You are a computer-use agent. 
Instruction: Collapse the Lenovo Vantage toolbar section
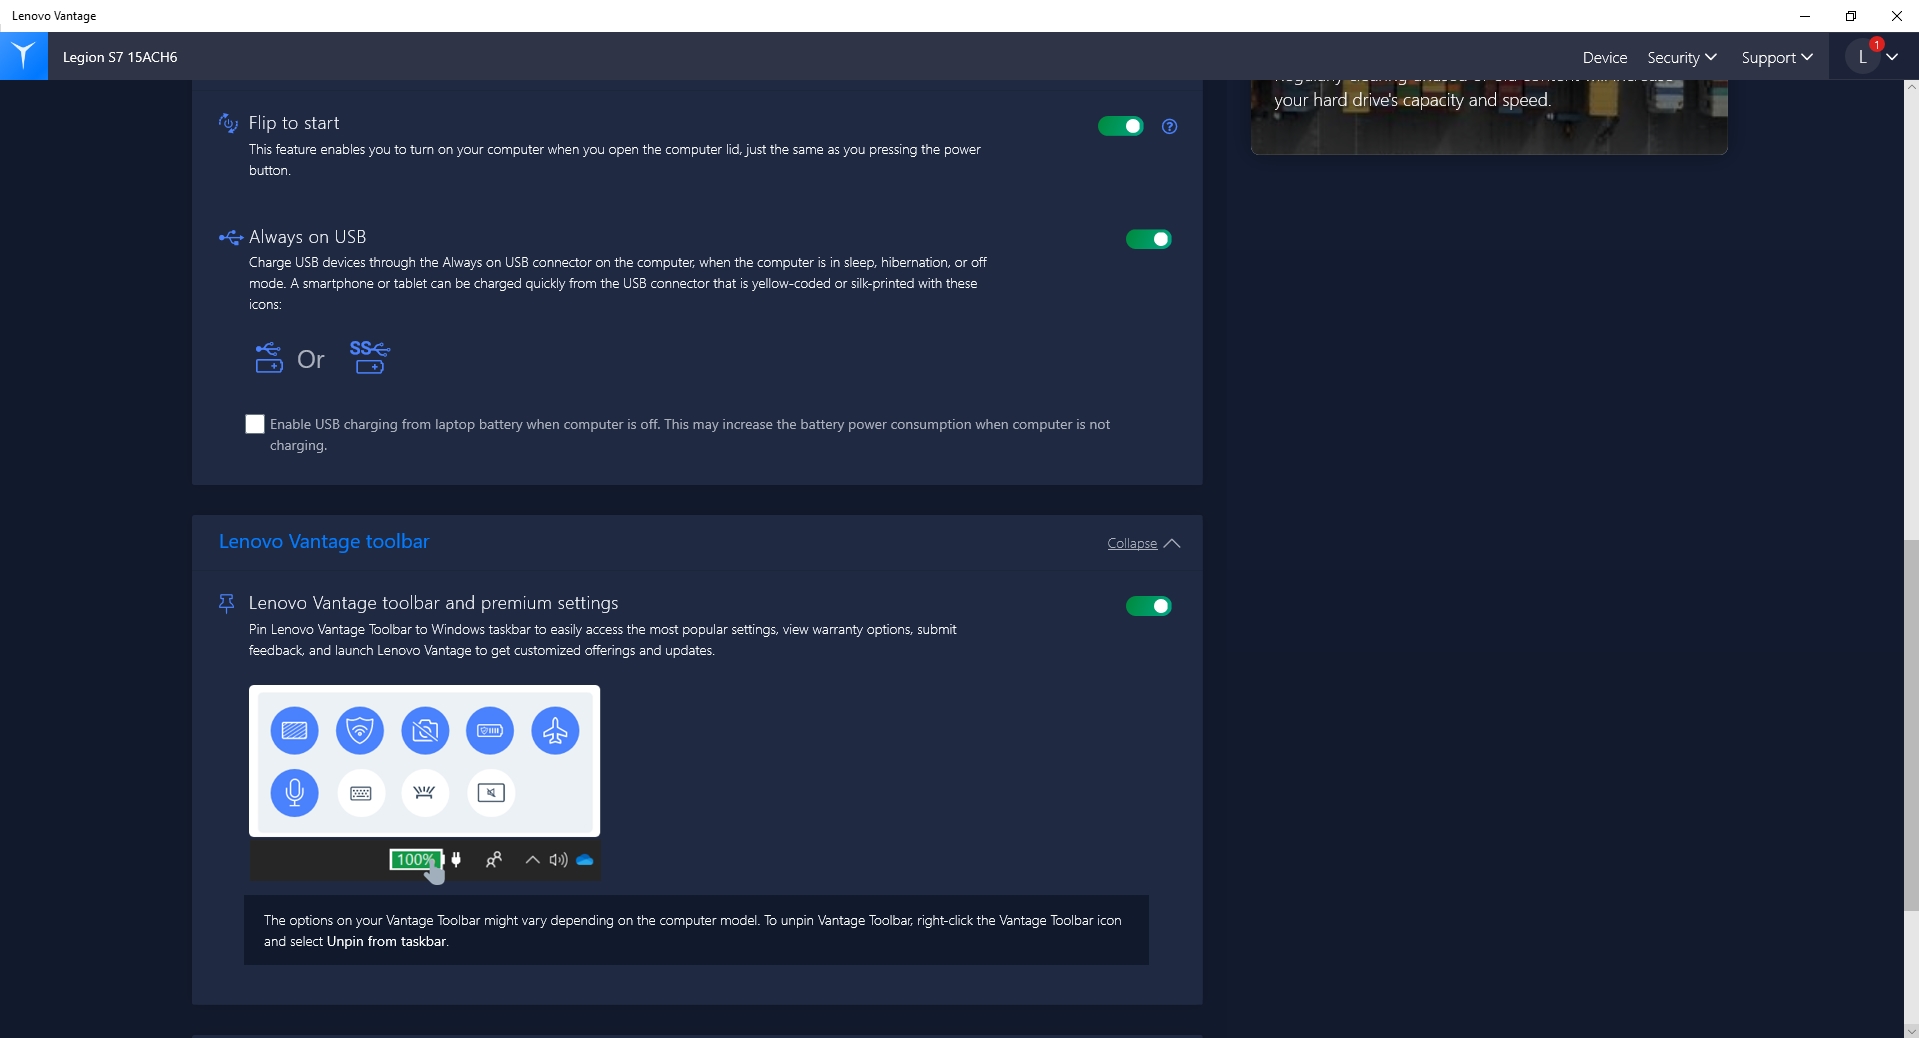click(x=1143, y=543)
